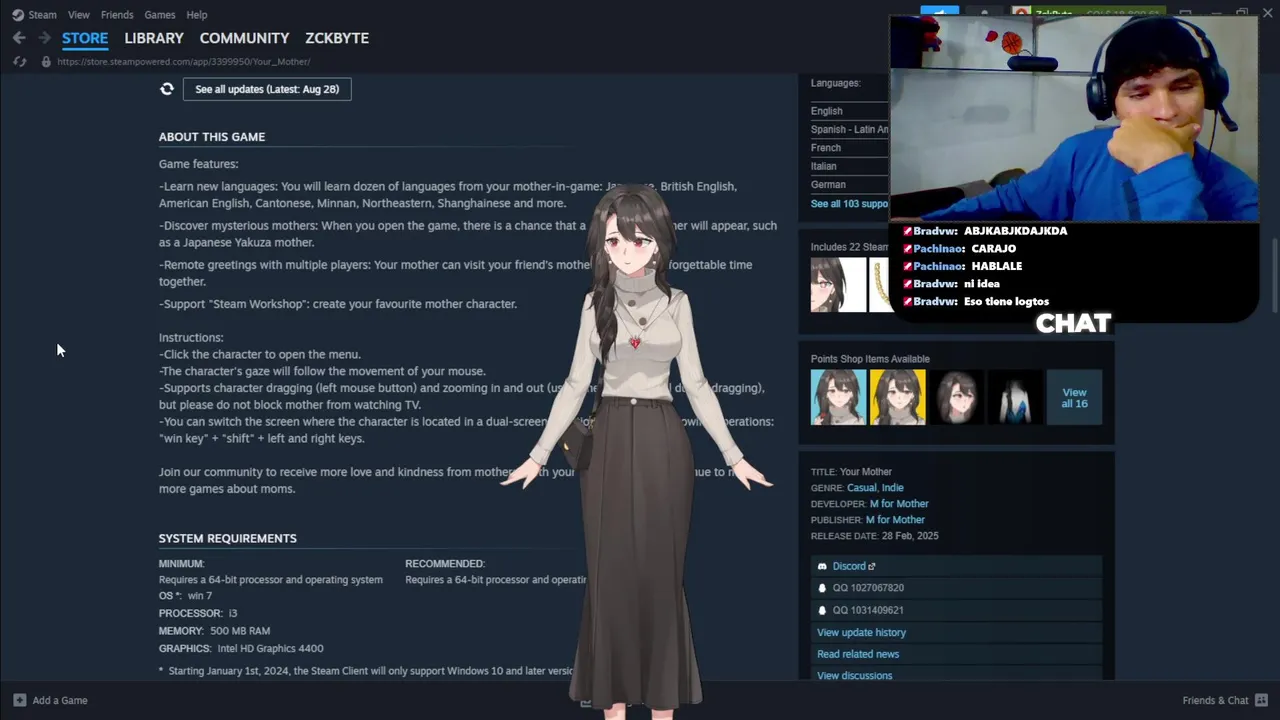The height and width of the screenshot is (720, 1280).
Task: Open the Help menu
Action: point(197,15)
